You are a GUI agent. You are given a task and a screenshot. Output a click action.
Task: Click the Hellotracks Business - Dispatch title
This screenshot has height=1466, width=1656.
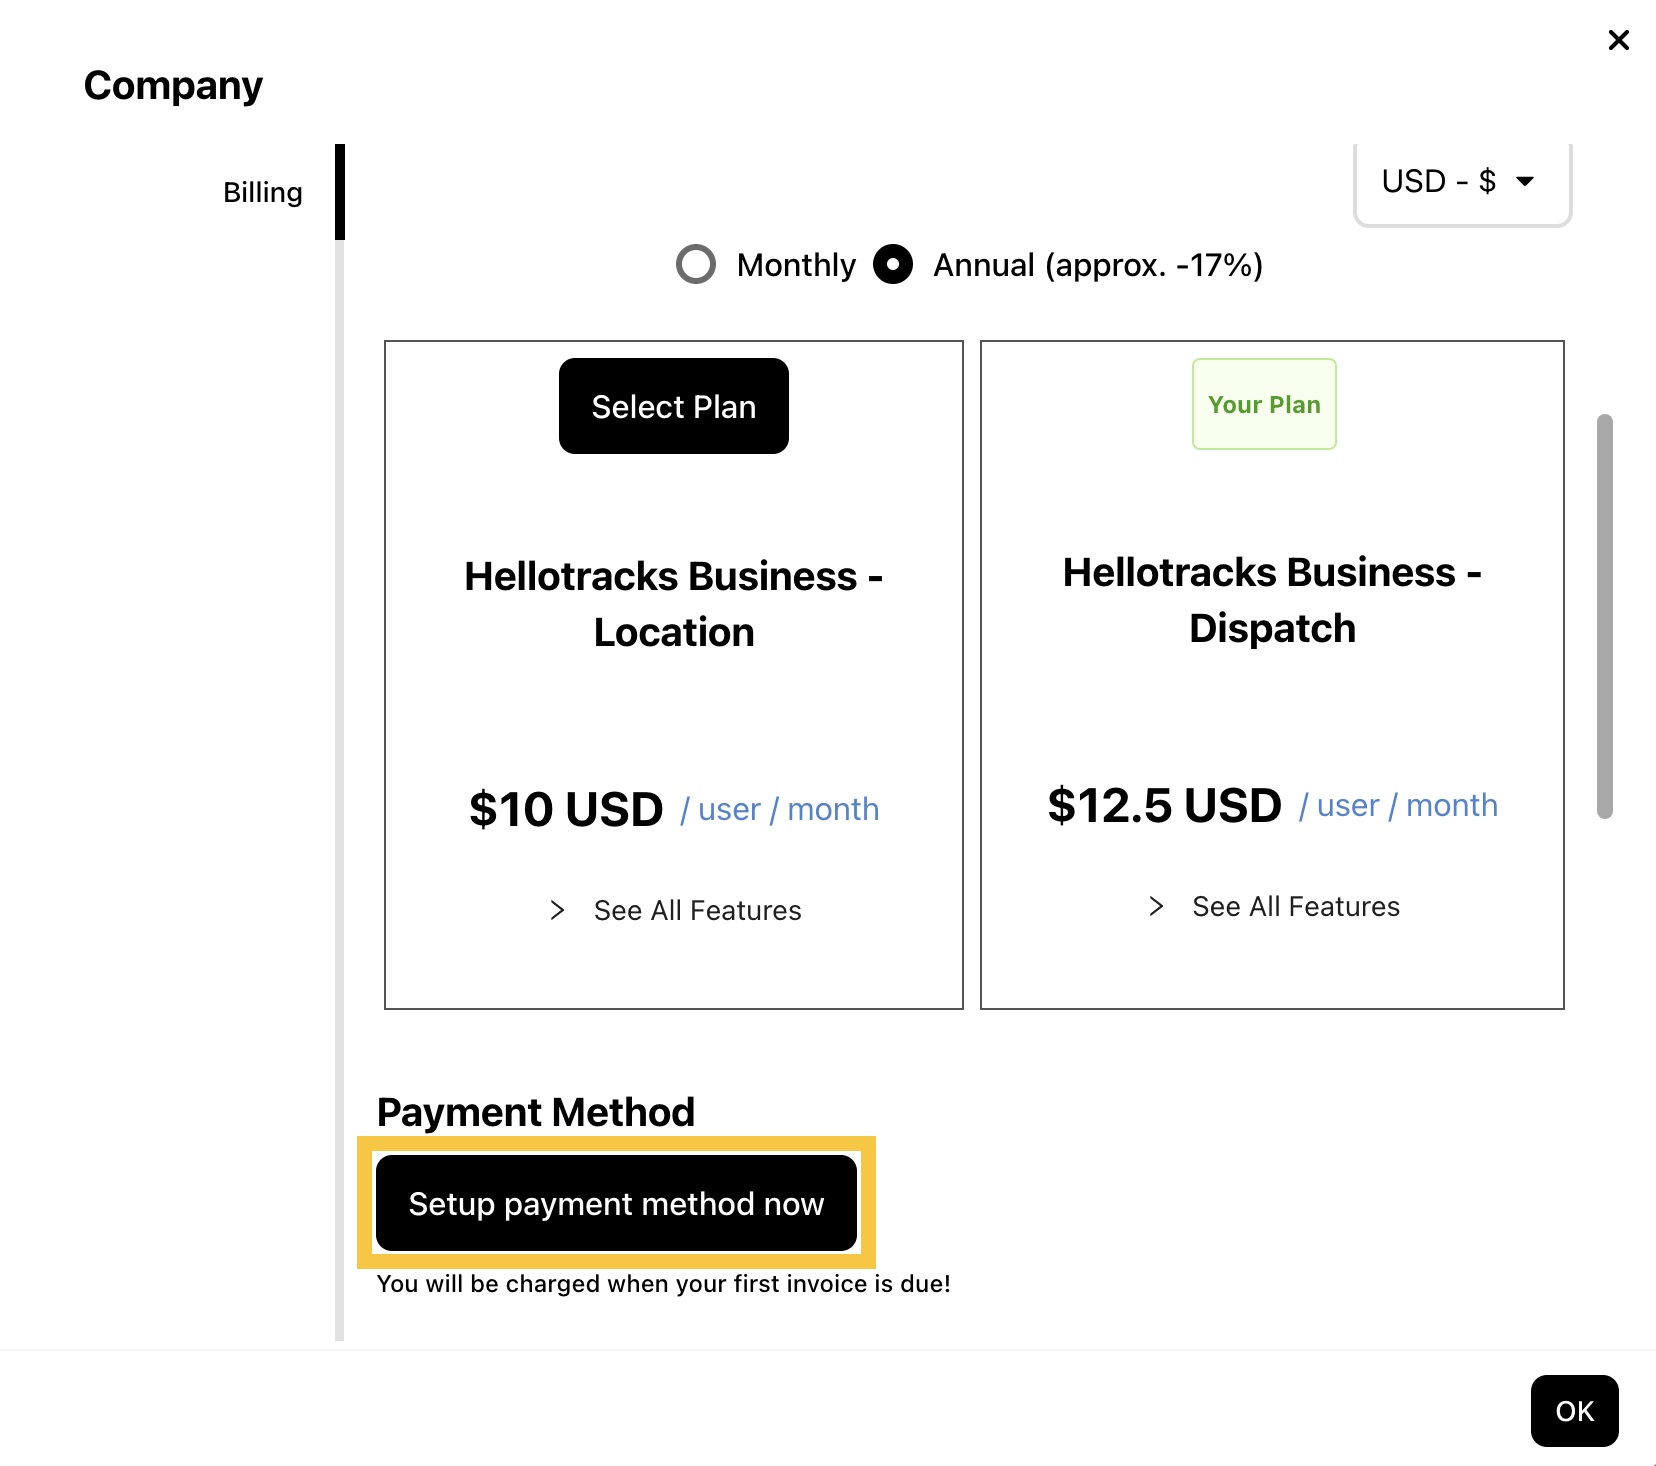pos(1272,600)
